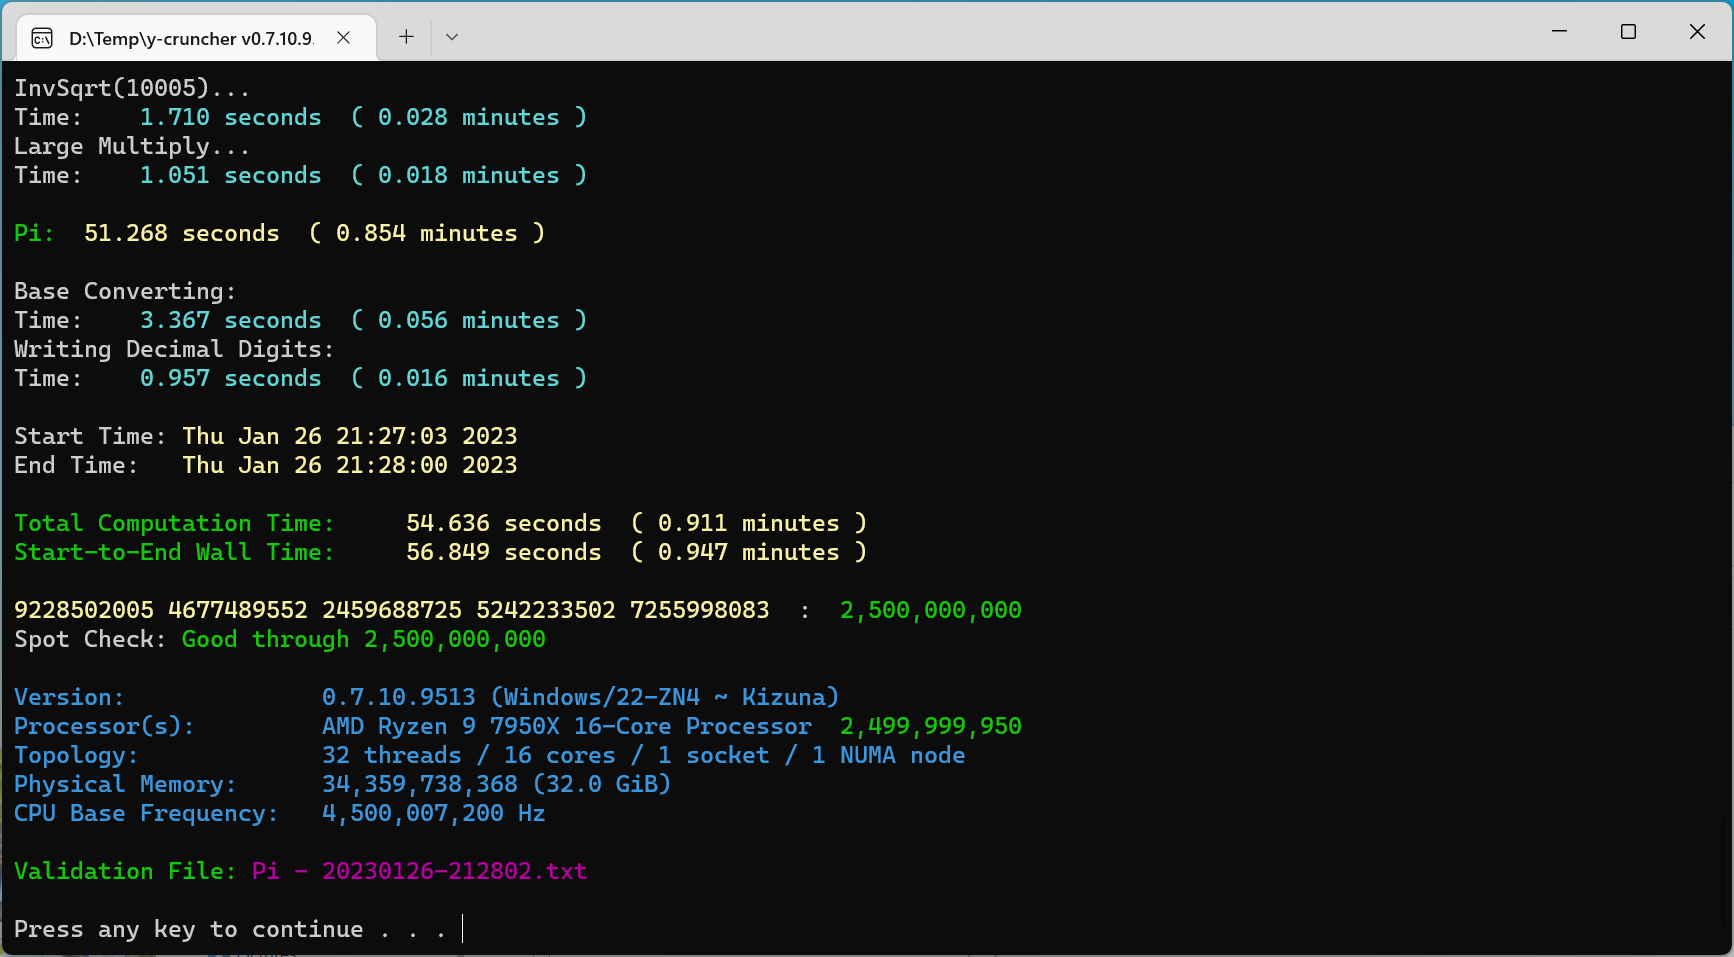Click the '3.367 seconds' value

[x=231, y=320]
